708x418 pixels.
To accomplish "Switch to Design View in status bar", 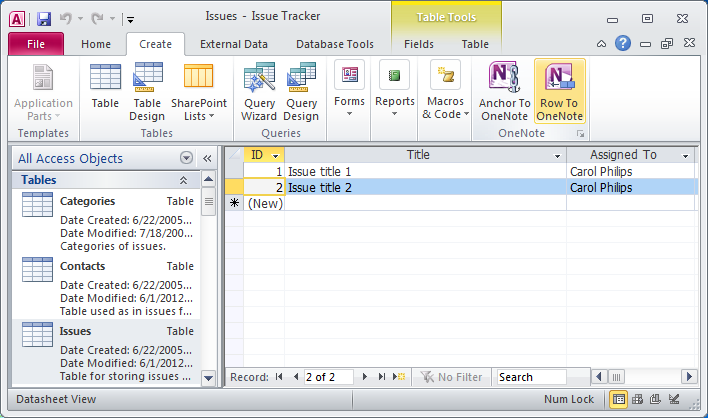I will click(674, 399).
